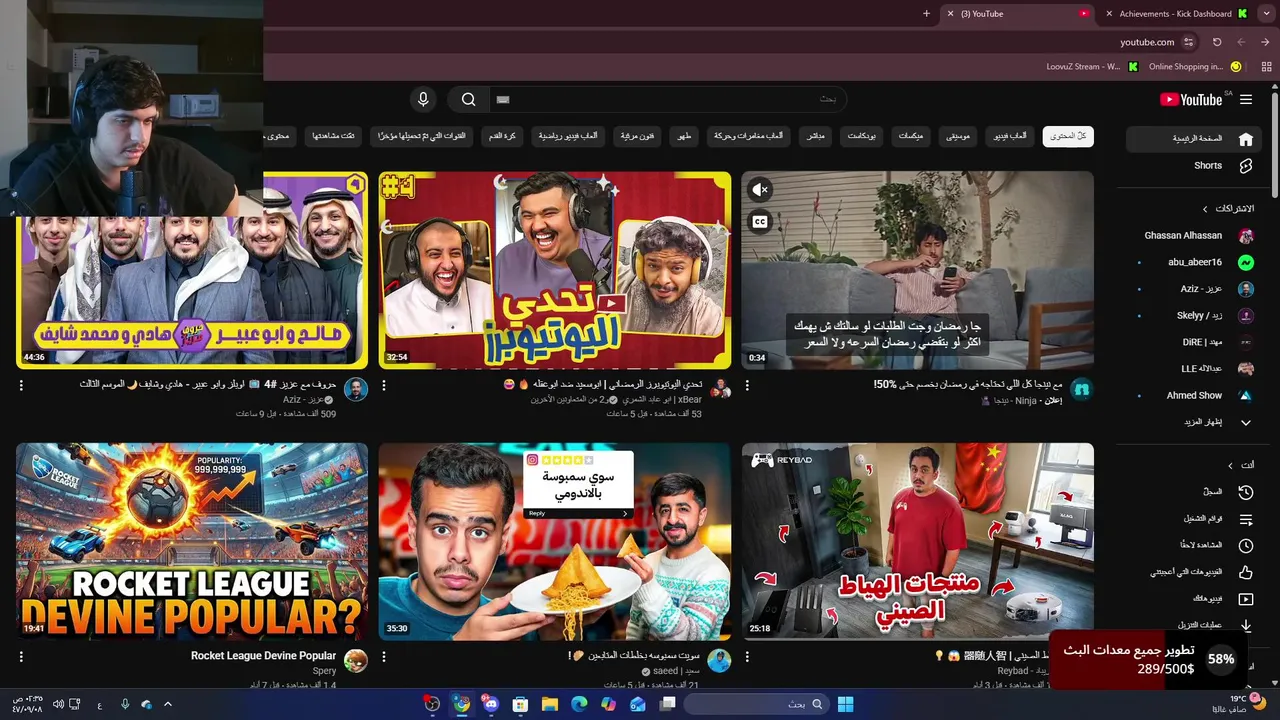Open Aziz channel avatar under Huroof video

pyautogui.click(x=356, y=389)
